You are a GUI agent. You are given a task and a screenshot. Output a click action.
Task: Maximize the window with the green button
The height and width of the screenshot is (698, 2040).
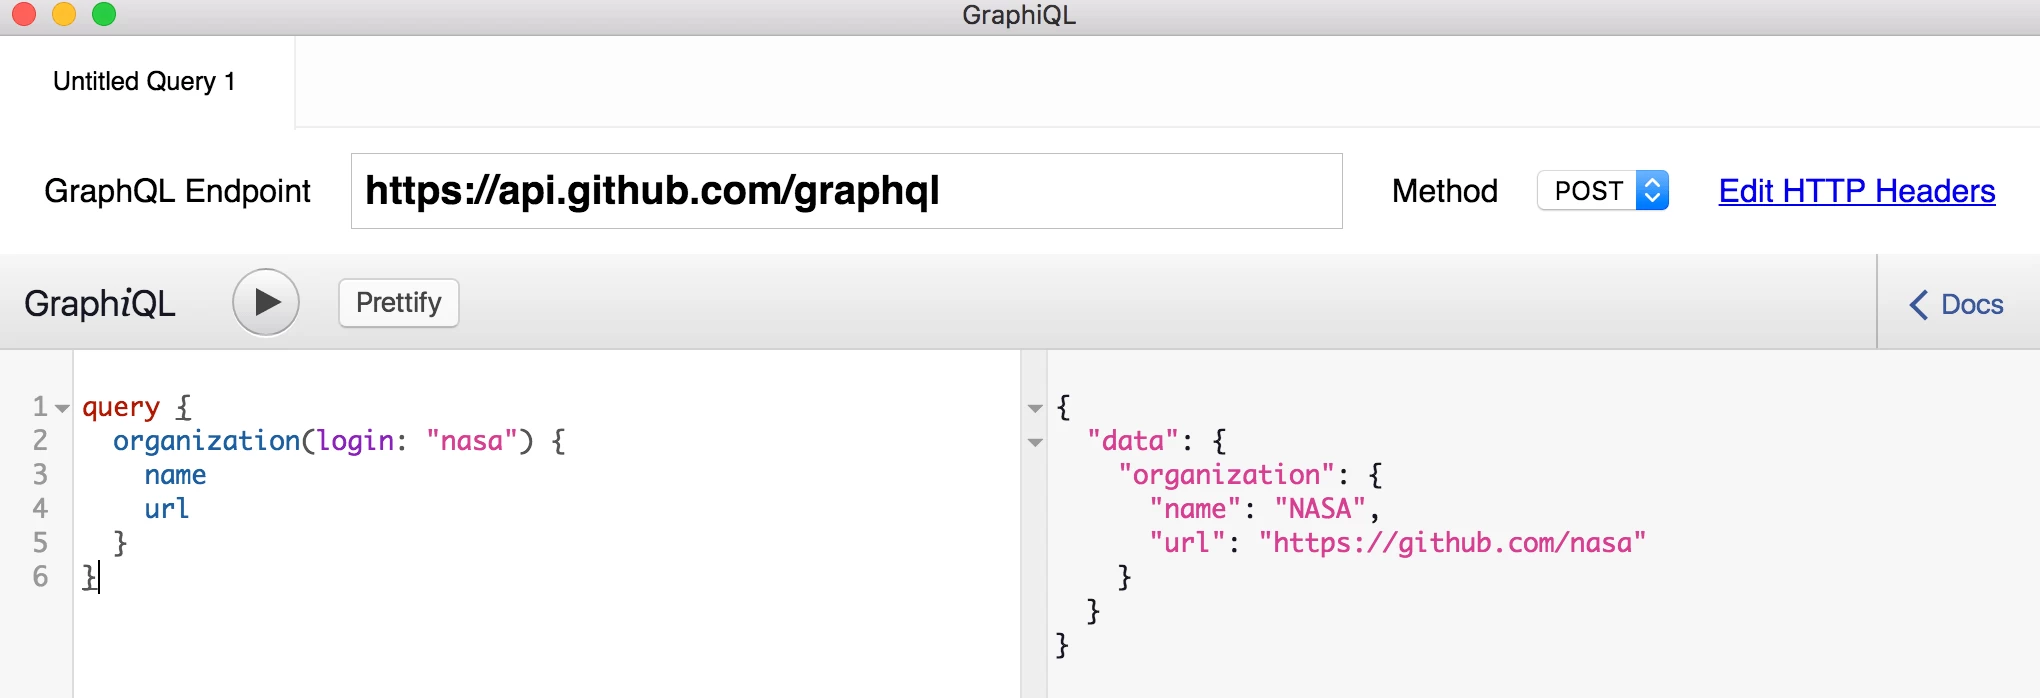(104, 14)
